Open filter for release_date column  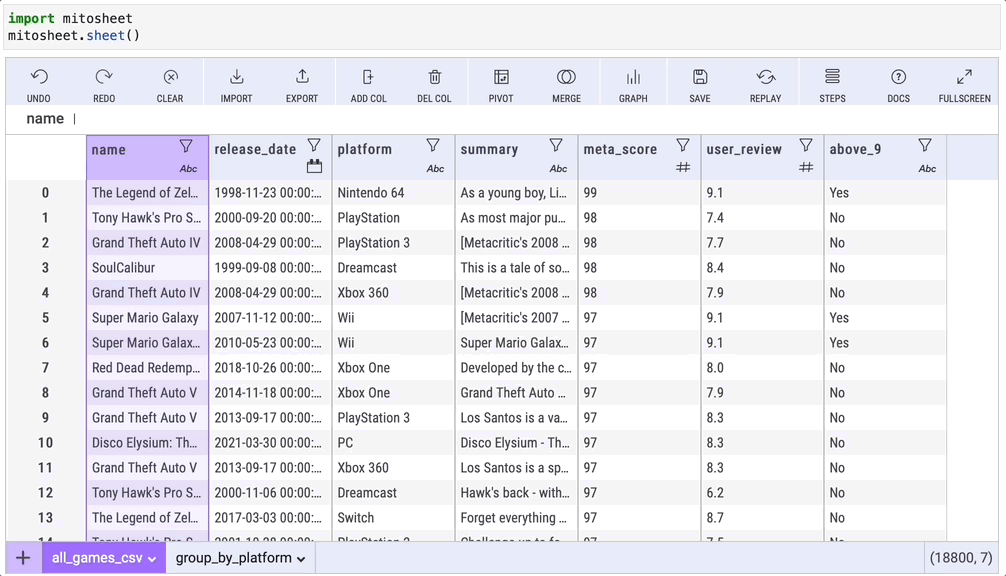pyautogui.click(x=314, y=146)
